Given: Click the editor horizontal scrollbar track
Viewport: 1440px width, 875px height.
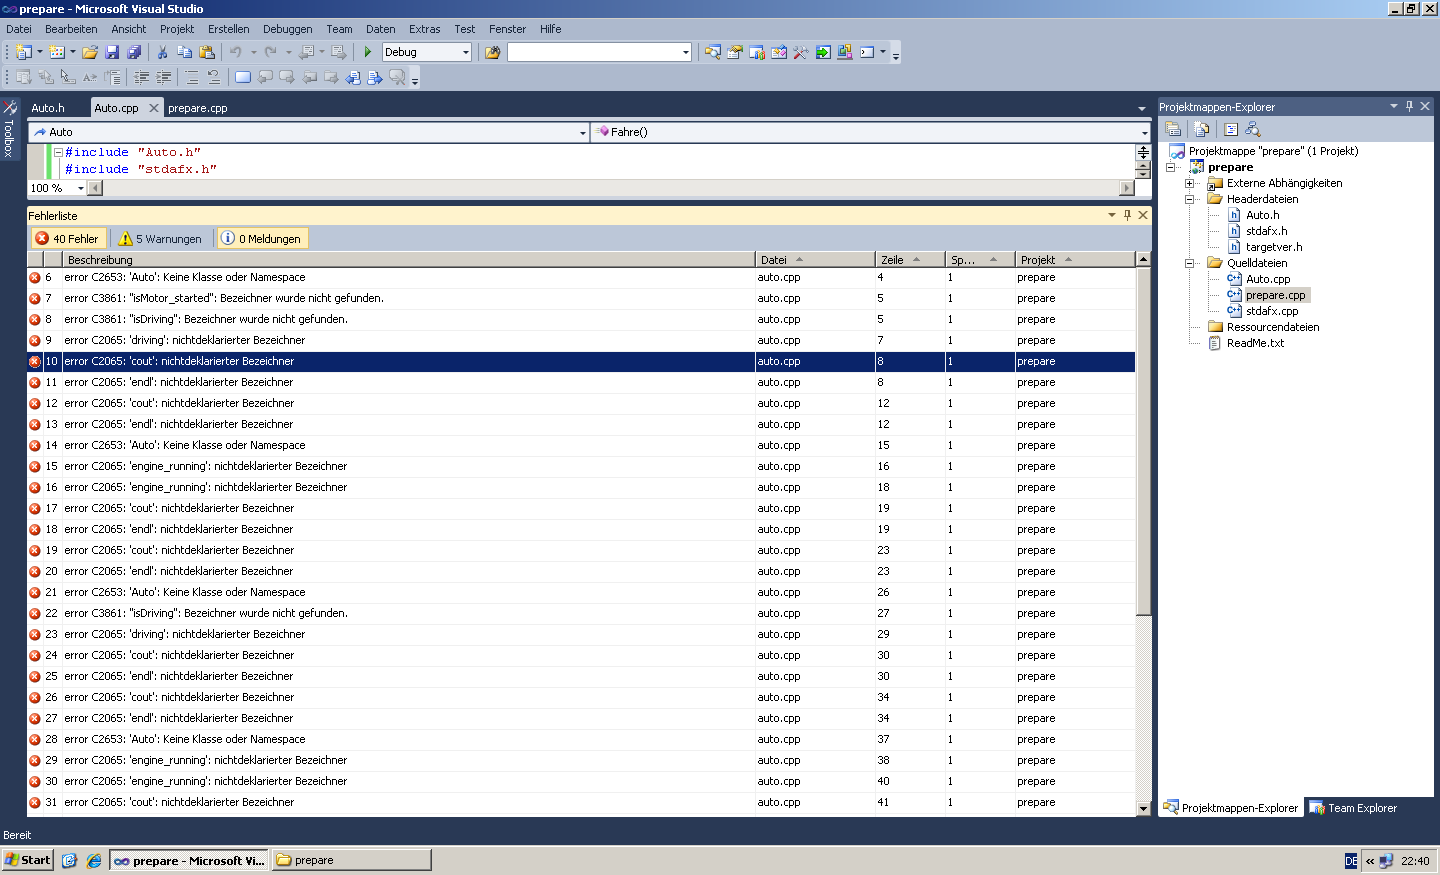Looking at the screenshot, I should (x=610, y=188).
